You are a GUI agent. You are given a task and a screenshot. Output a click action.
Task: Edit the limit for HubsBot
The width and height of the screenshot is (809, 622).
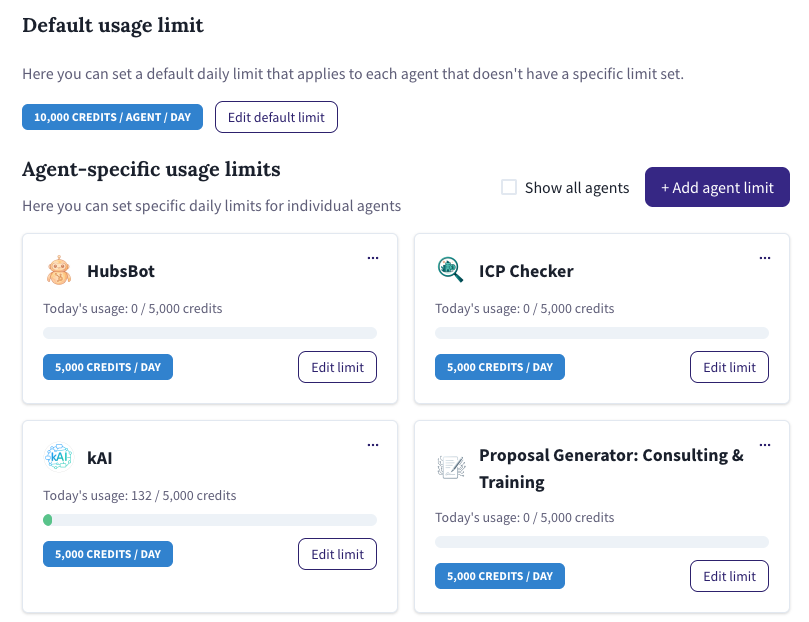click(x=337, y=367)
